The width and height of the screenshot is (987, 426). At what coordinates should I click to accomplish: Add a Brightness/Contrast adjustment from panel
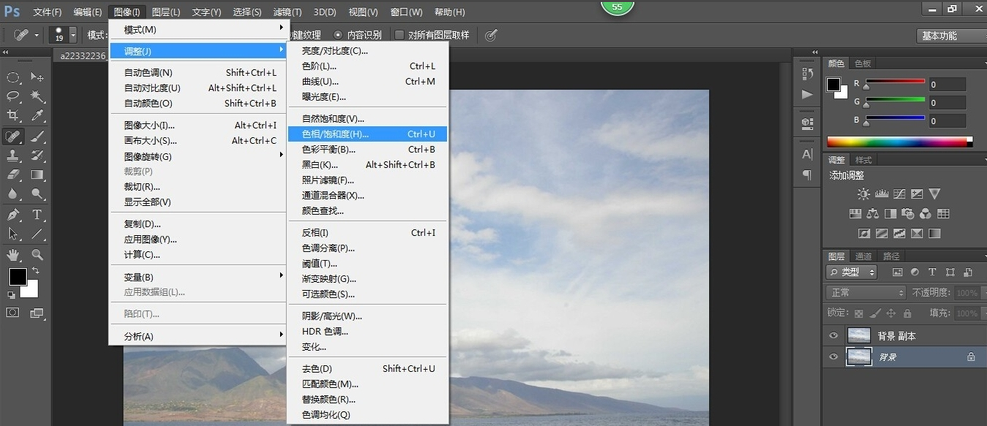pos(864,194)
